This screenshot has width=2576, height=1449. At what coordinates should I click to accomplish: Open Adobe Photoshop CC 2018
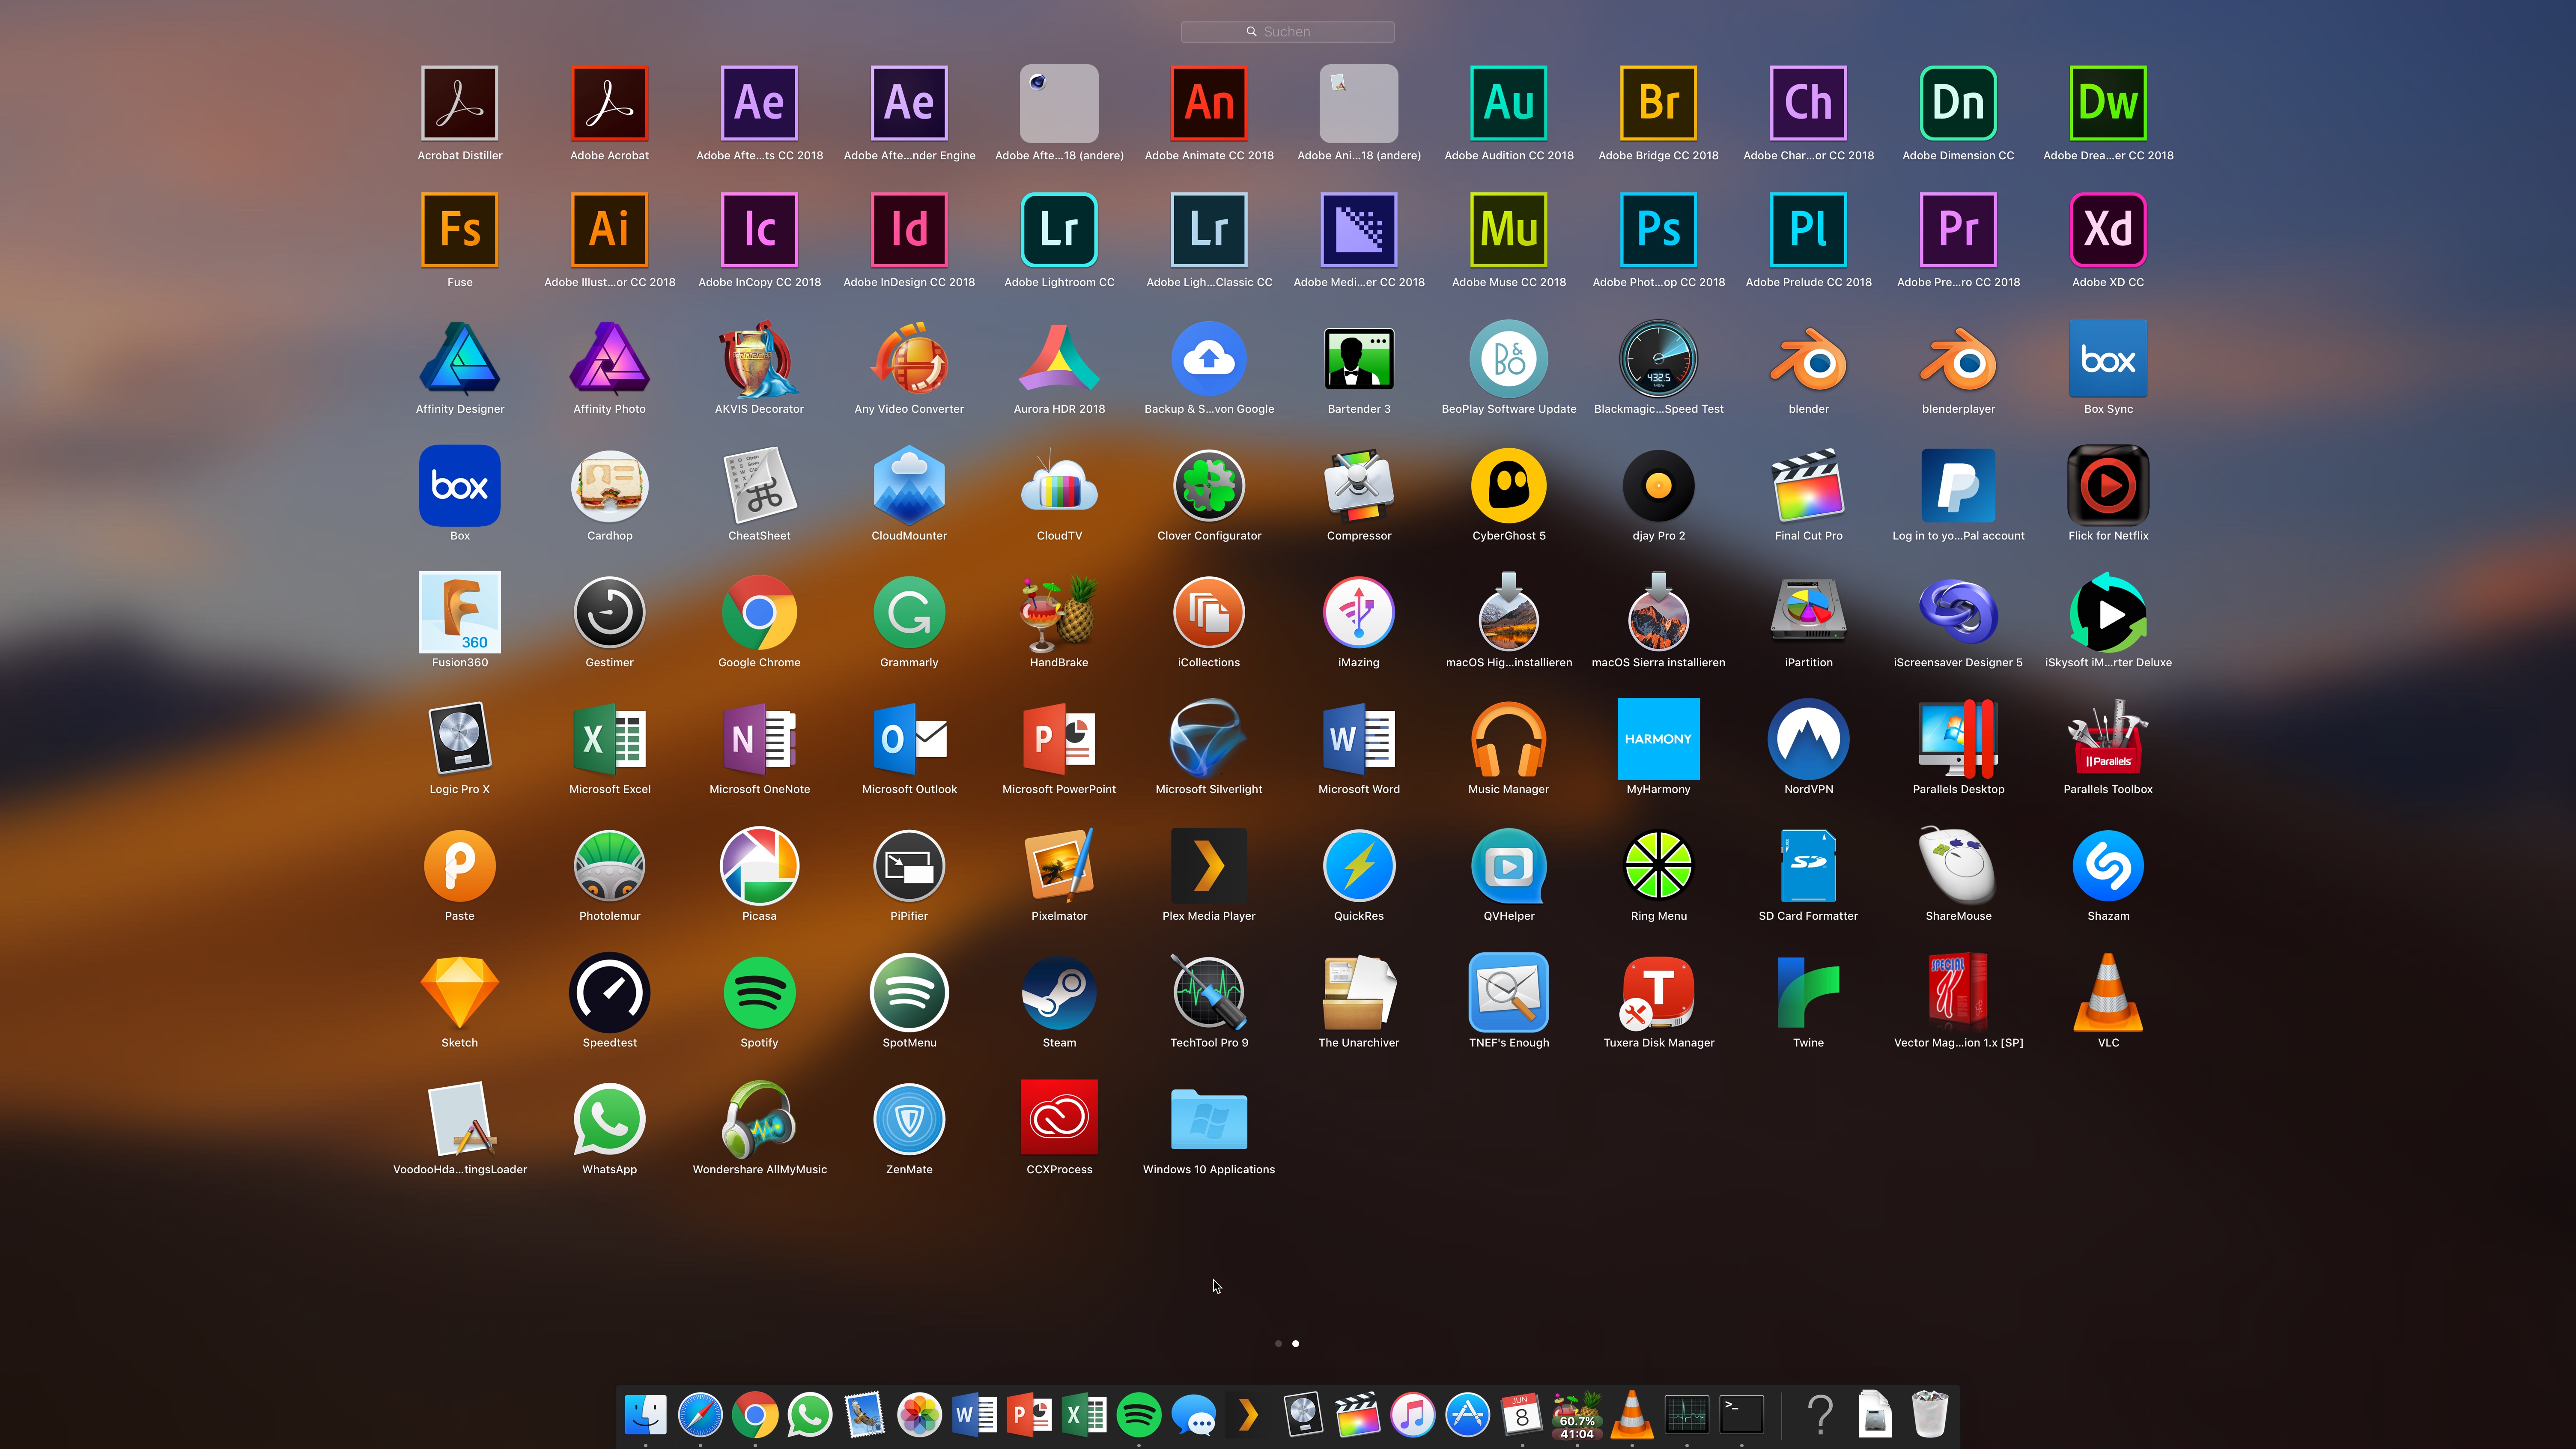(x=1658, y=230)
